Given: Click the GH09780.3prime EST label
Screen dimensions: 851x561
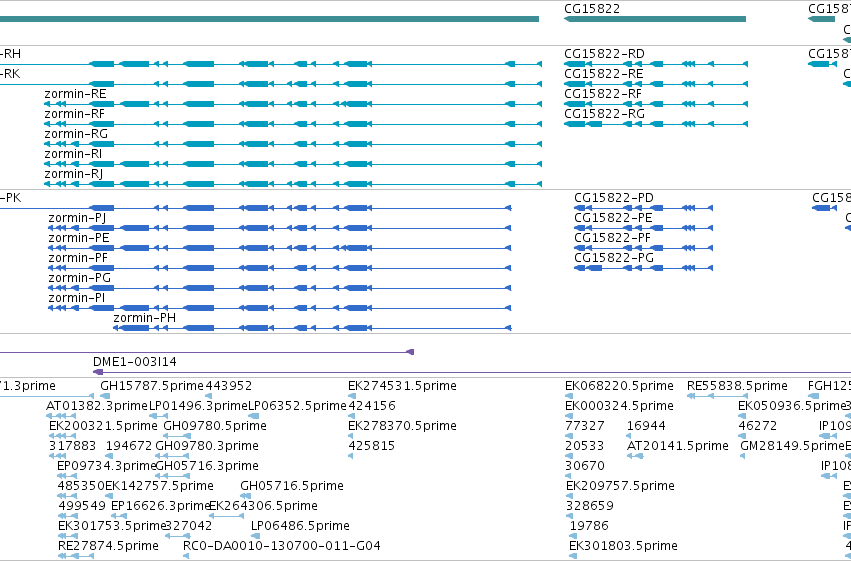Looking at the screenshot, I should (207, 447).
